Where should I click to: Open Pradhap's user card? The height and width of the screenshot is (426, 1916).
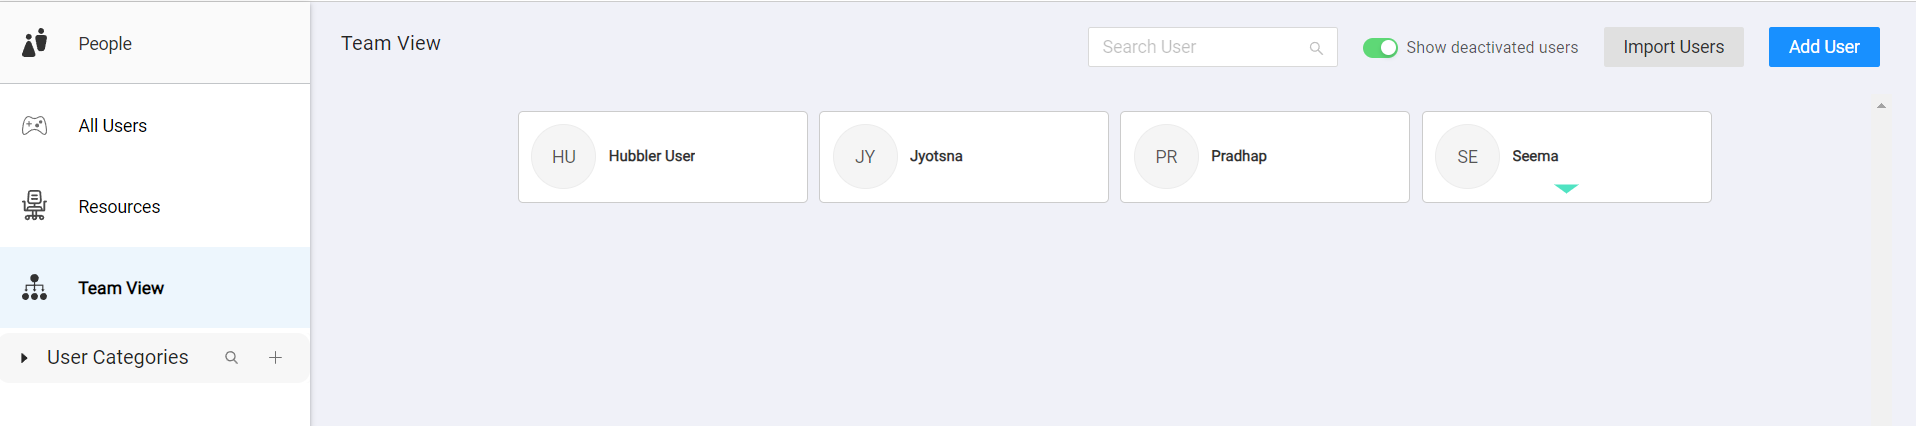click(1264, 157)
